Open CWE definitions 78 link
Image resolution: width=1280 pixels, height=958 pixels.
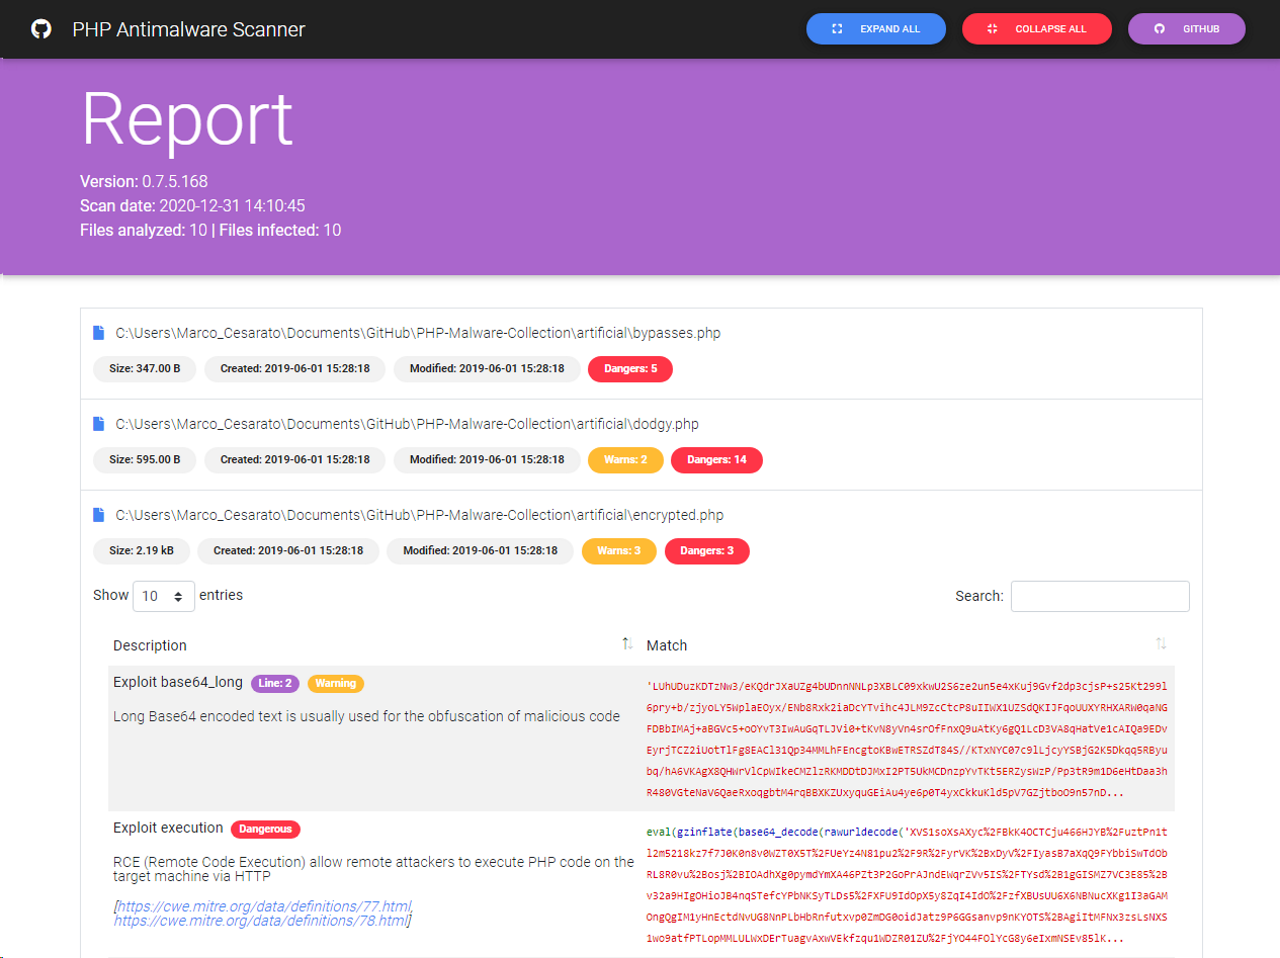[260, 921]
